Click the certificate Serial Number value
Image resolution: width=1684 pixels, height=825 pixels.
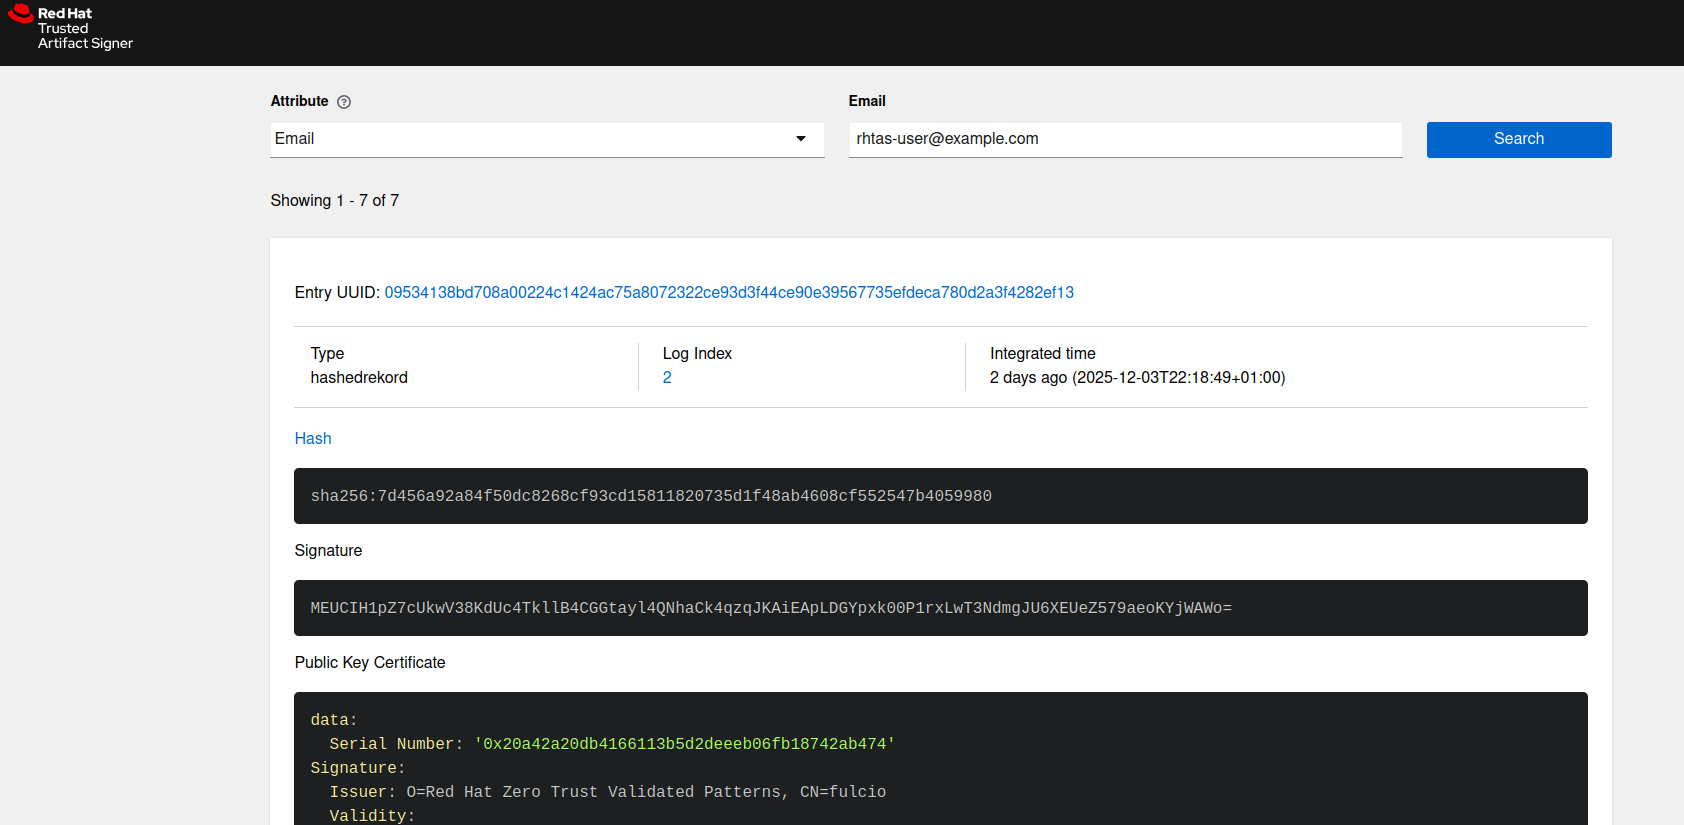pyautogui.click(x=684, y=744)
